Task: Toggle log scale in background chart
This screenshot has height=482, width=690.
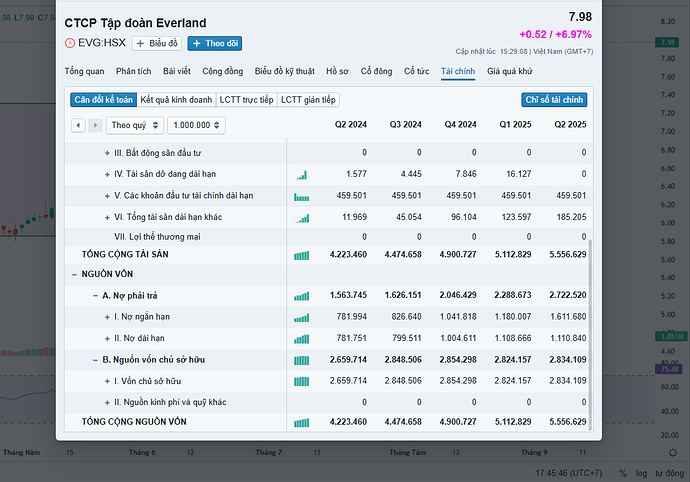Action: [x=641, y=473]
